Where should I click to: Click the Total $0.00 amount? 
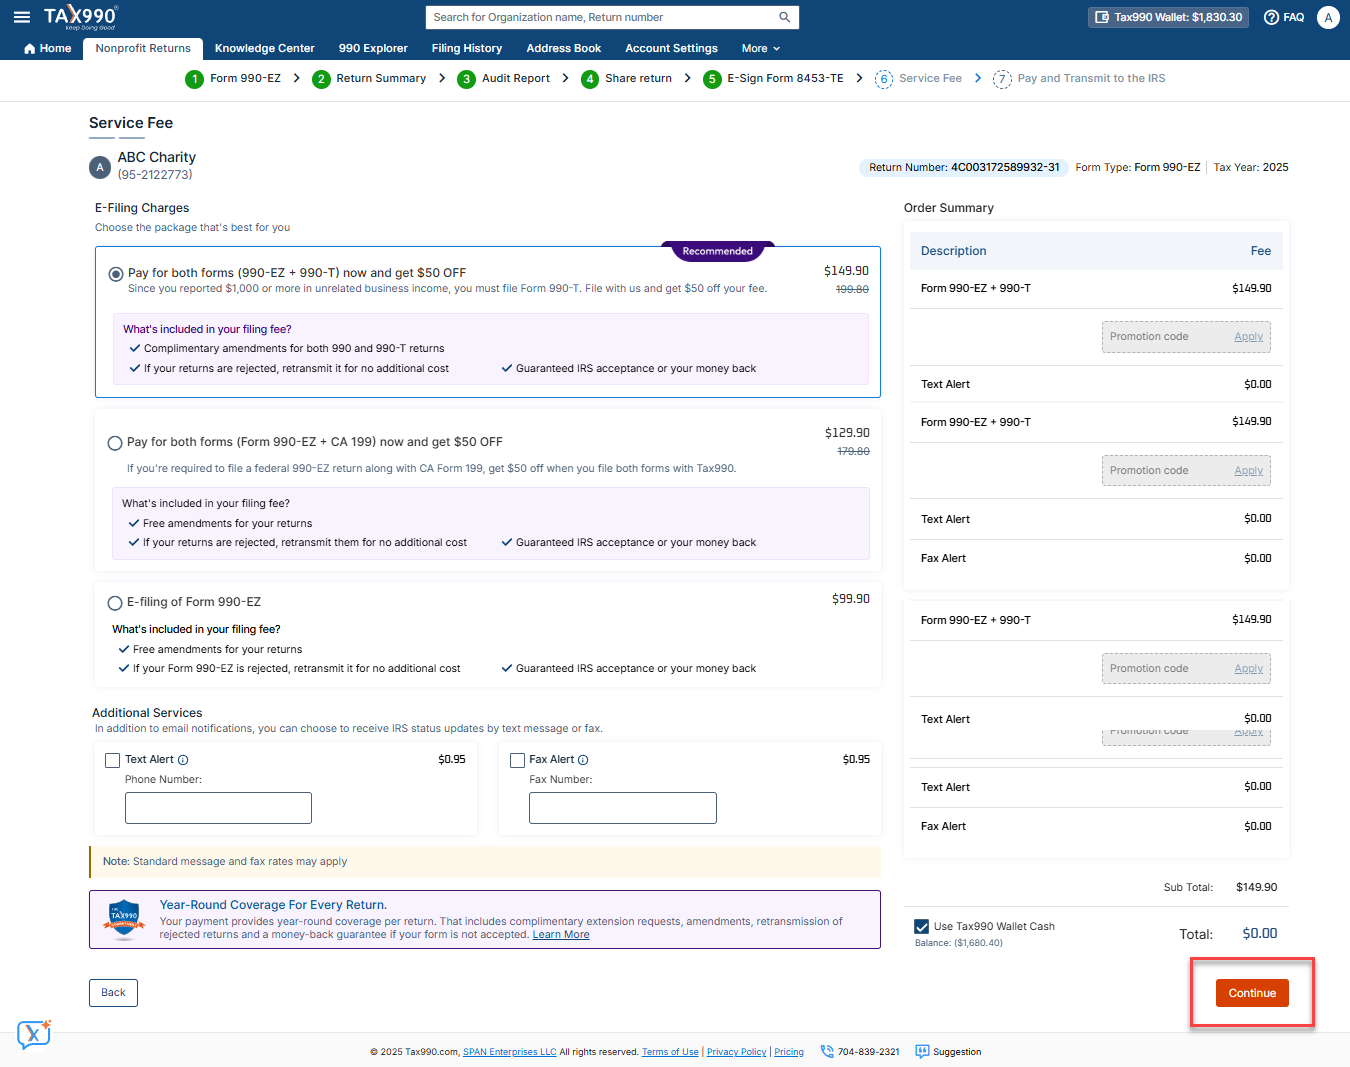click(x=1260, y=934)
